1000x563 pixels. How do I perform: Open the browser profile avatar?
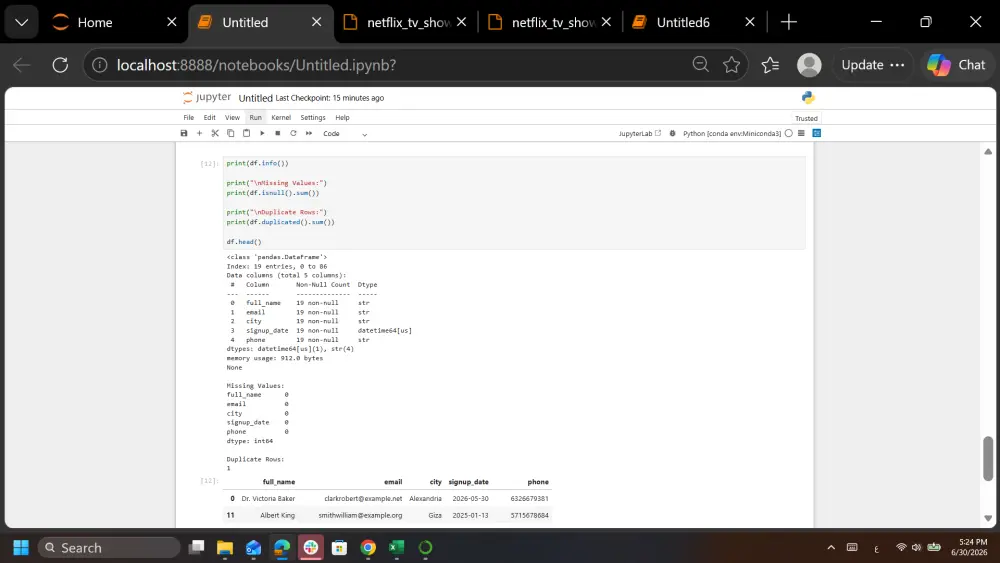[809, 65]
